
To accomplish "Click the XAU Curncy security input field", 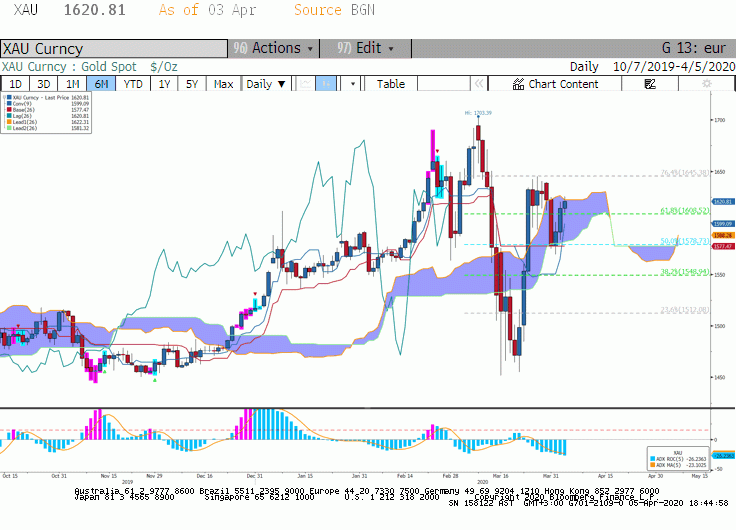I will [114, 49].
